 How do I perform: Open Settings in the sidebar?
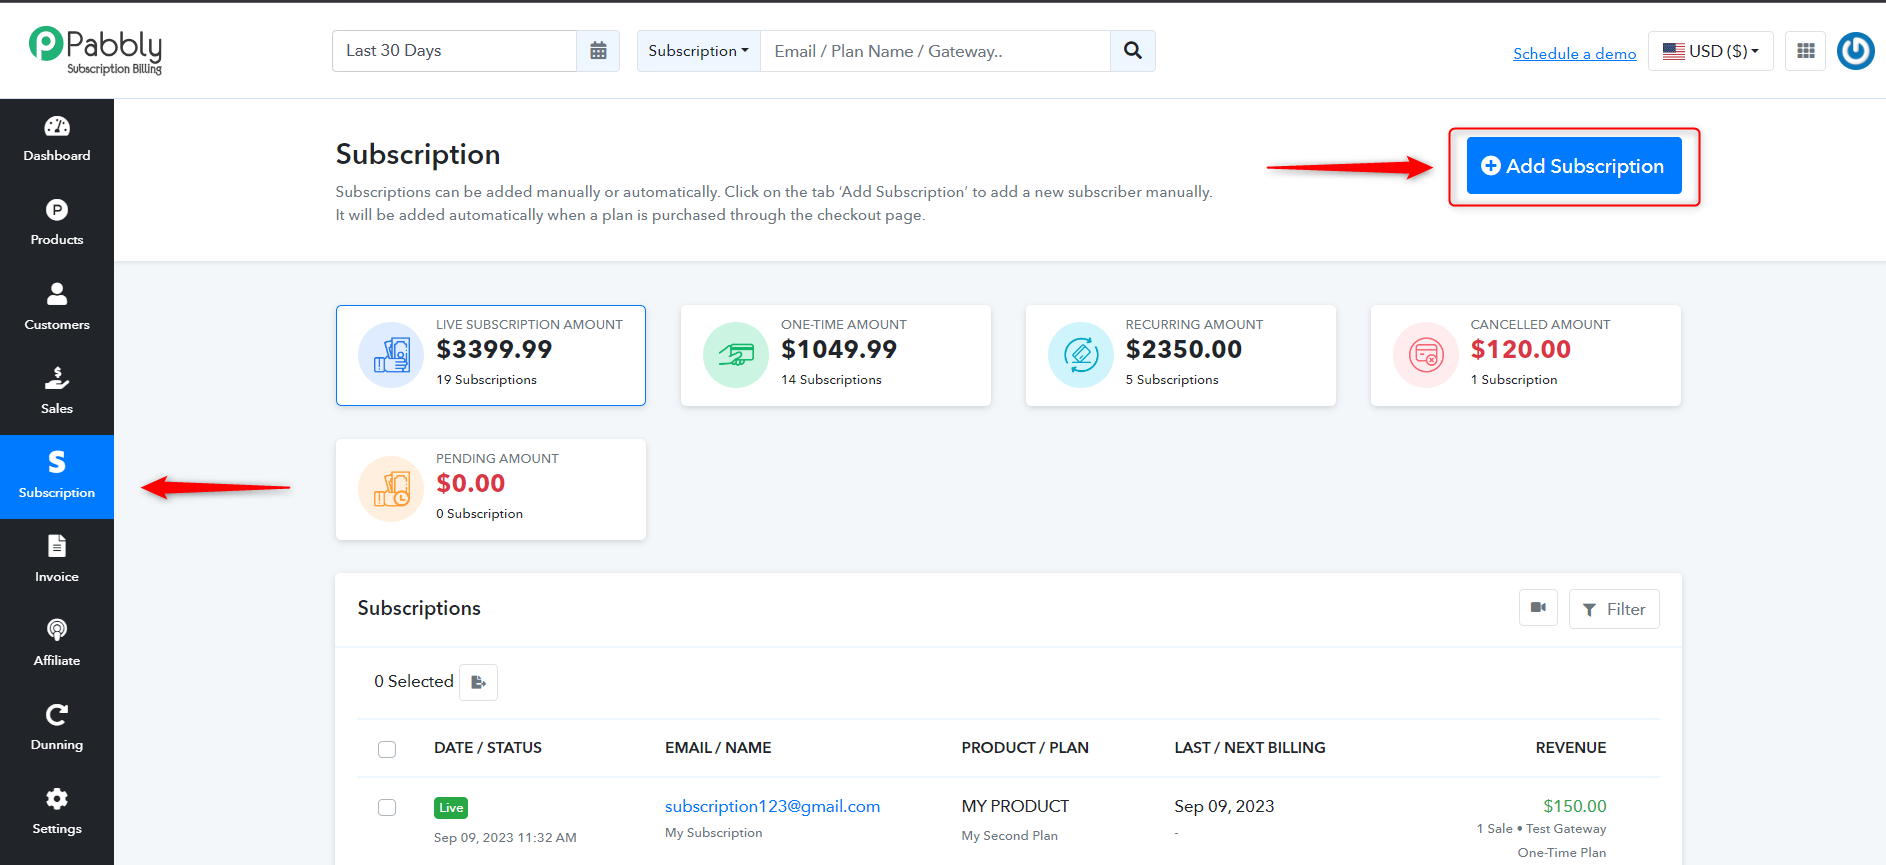(57, 812)
